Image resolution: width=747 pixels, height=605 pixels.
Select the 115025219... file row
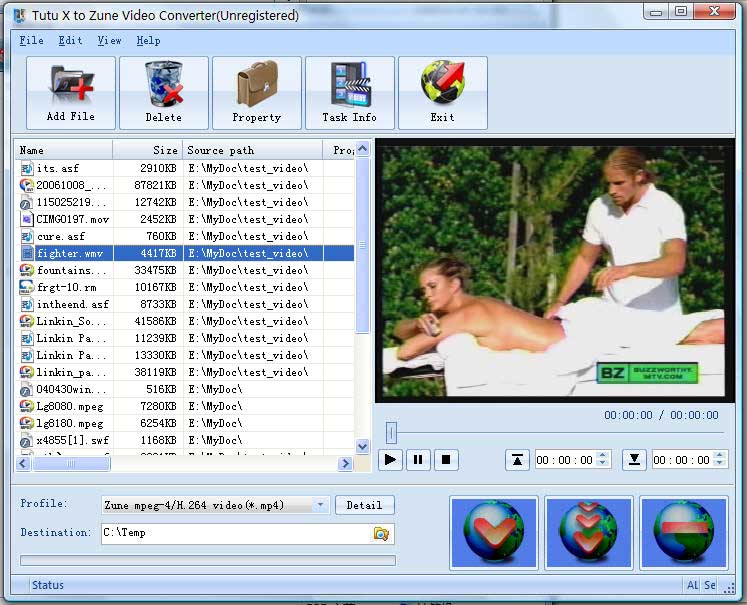click(x=185, y=202)
